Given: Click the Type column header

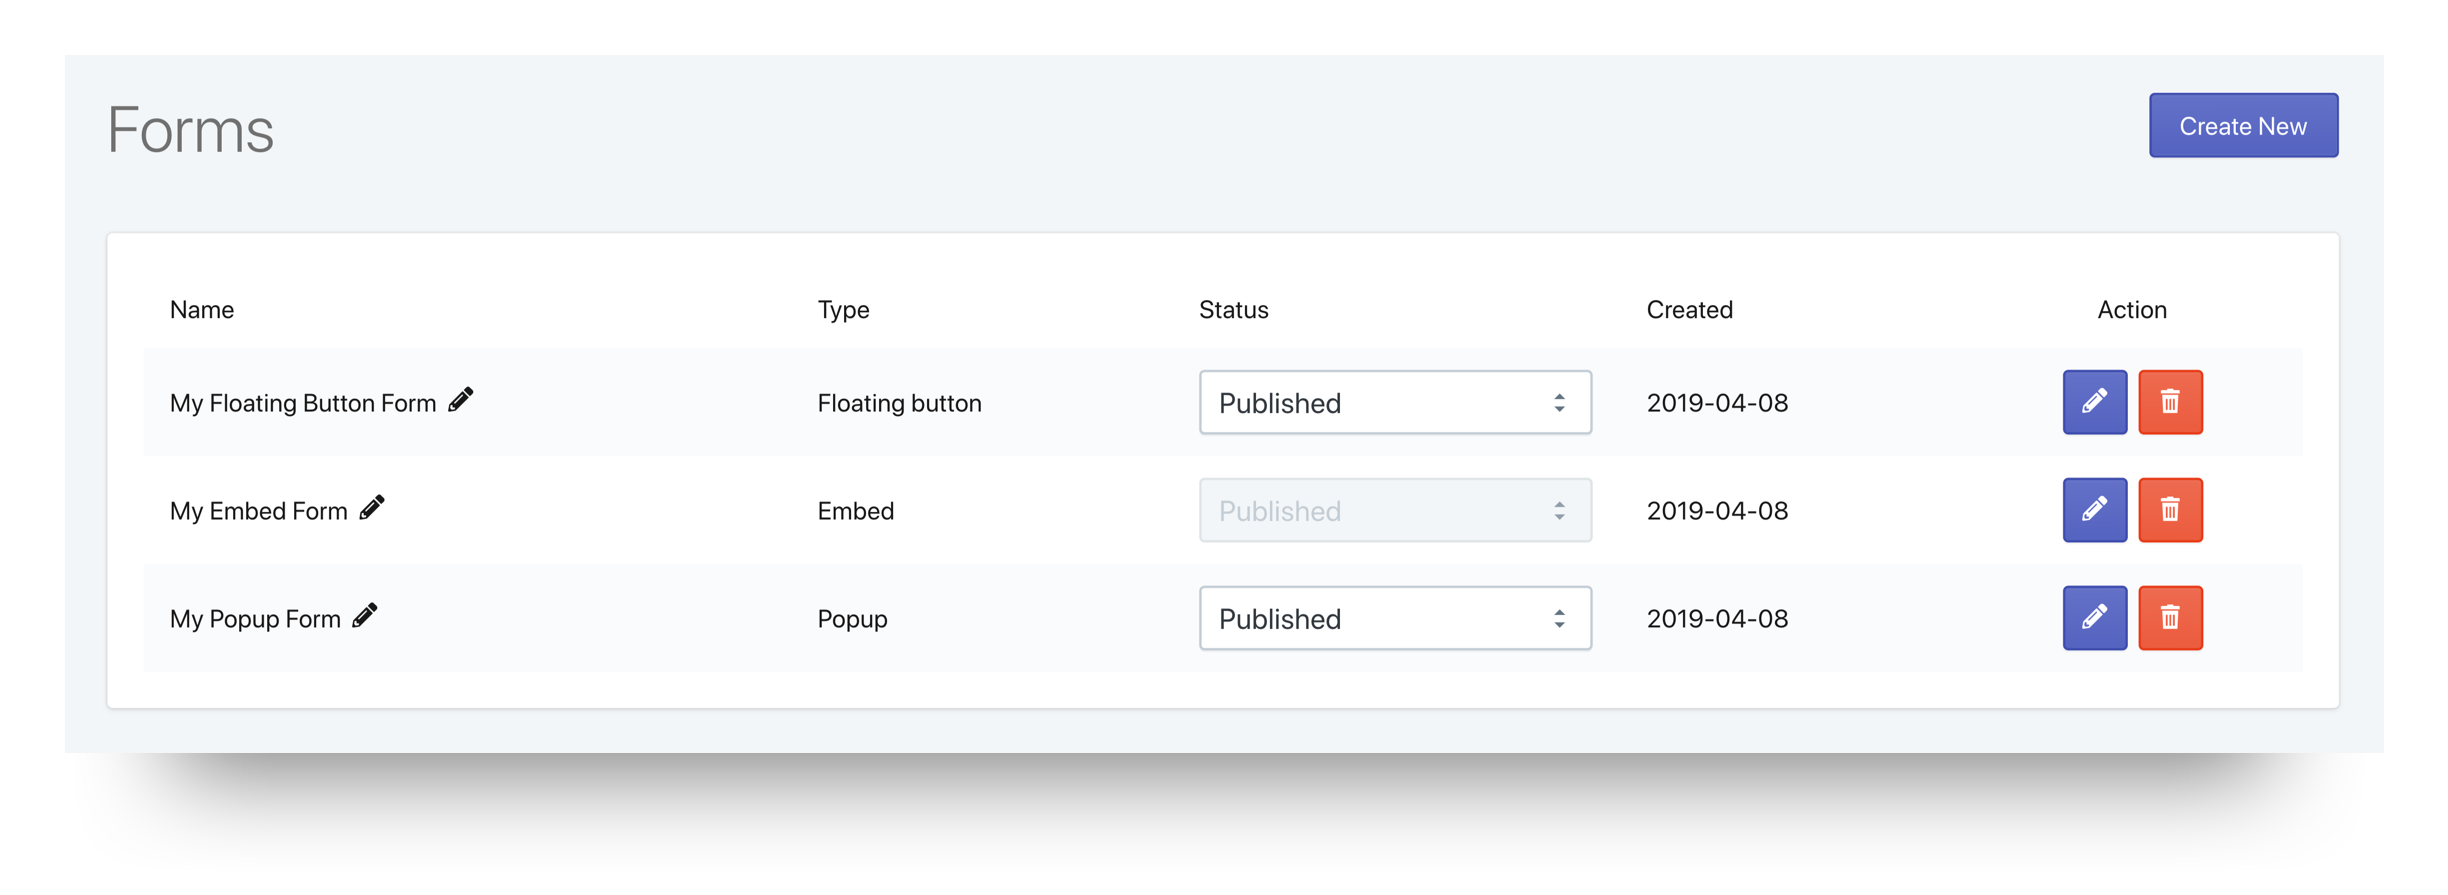Looking at the screenshot, I should 843,310.
